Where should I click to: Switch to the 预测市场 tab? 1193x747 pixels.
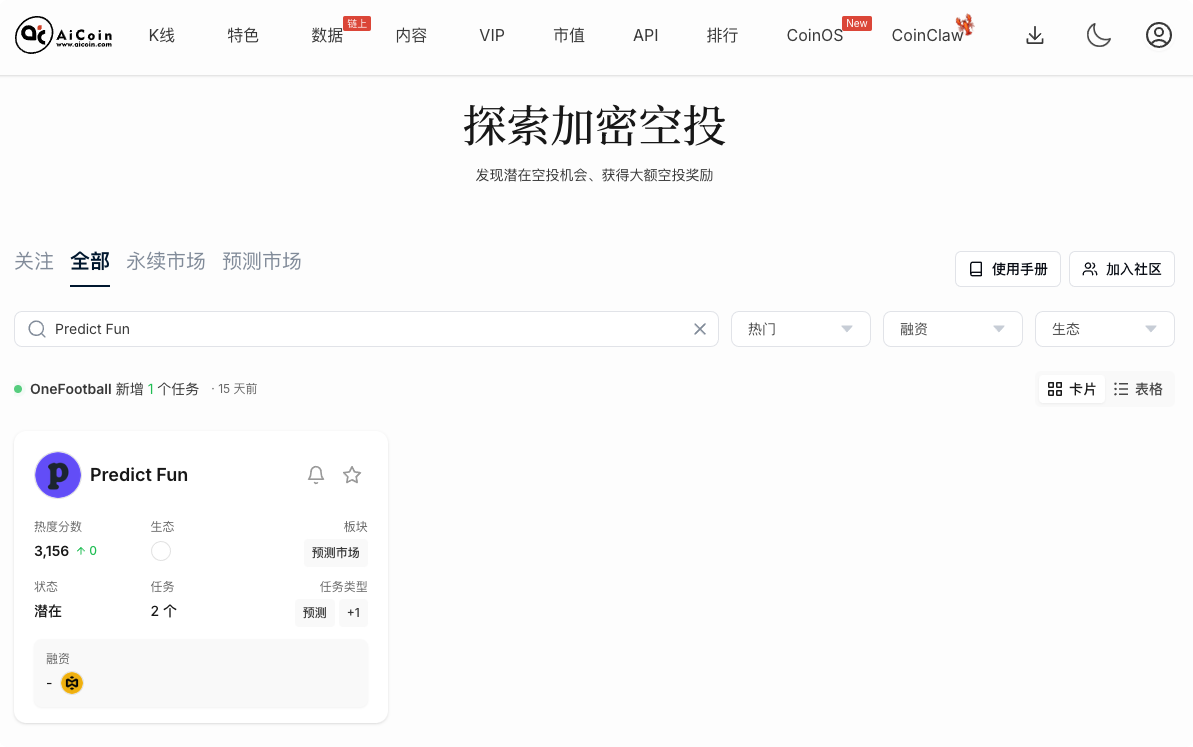(261, 261)
